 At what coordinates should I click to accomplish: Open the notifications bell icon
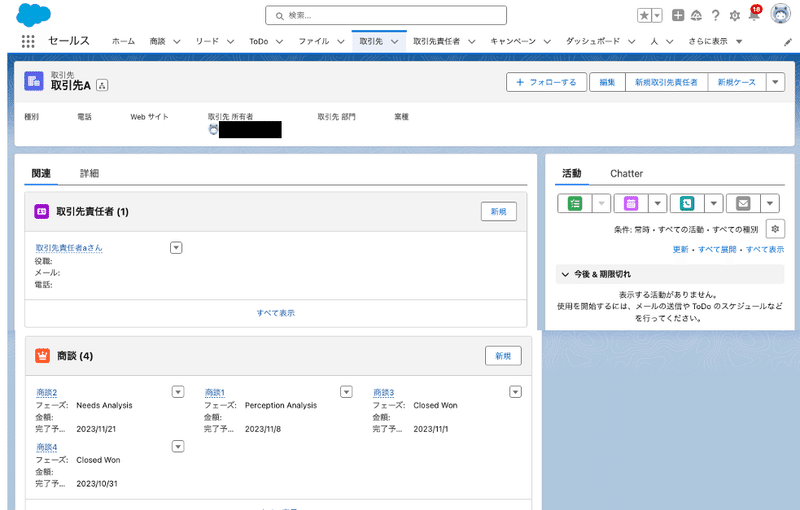[x=754, y=15]
